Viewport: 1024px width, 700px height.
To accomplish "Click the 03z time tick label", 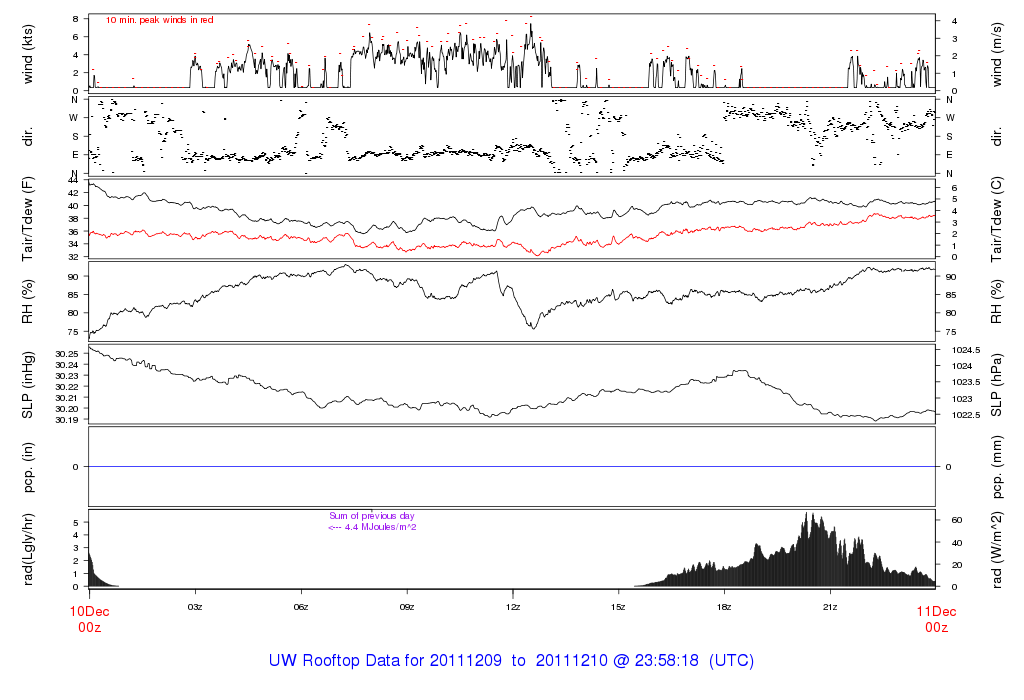I will tap(195, 607).
